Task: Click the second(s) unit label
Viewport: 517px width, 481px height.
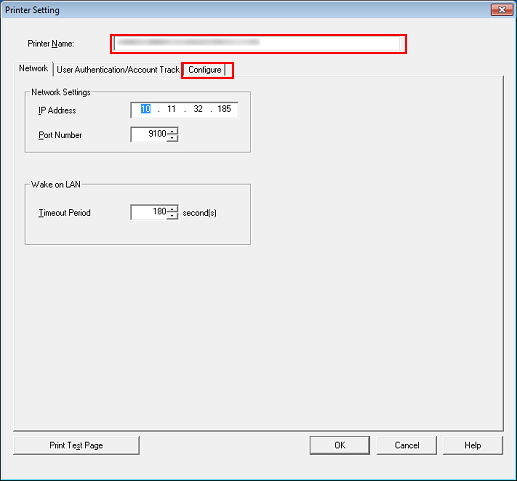Action: pos(200,213)
